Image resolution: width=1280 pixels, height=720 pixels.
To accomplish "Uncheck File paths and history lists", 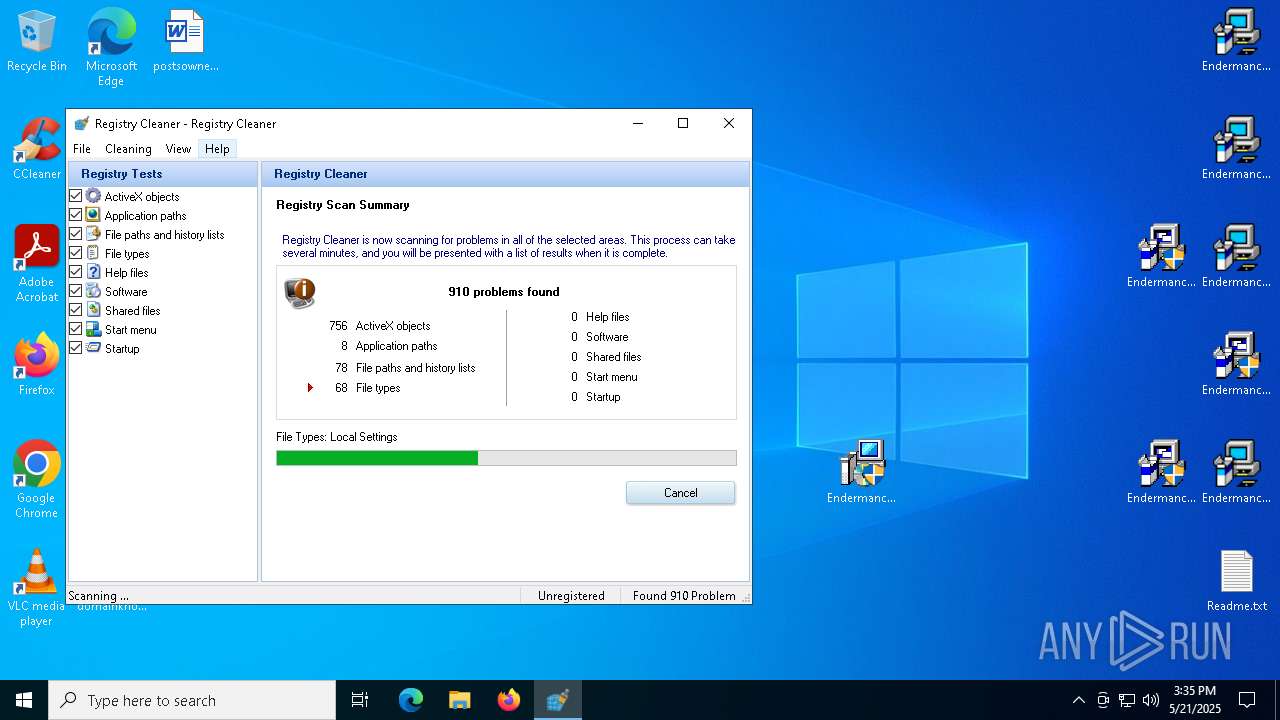I will (75, 234).
